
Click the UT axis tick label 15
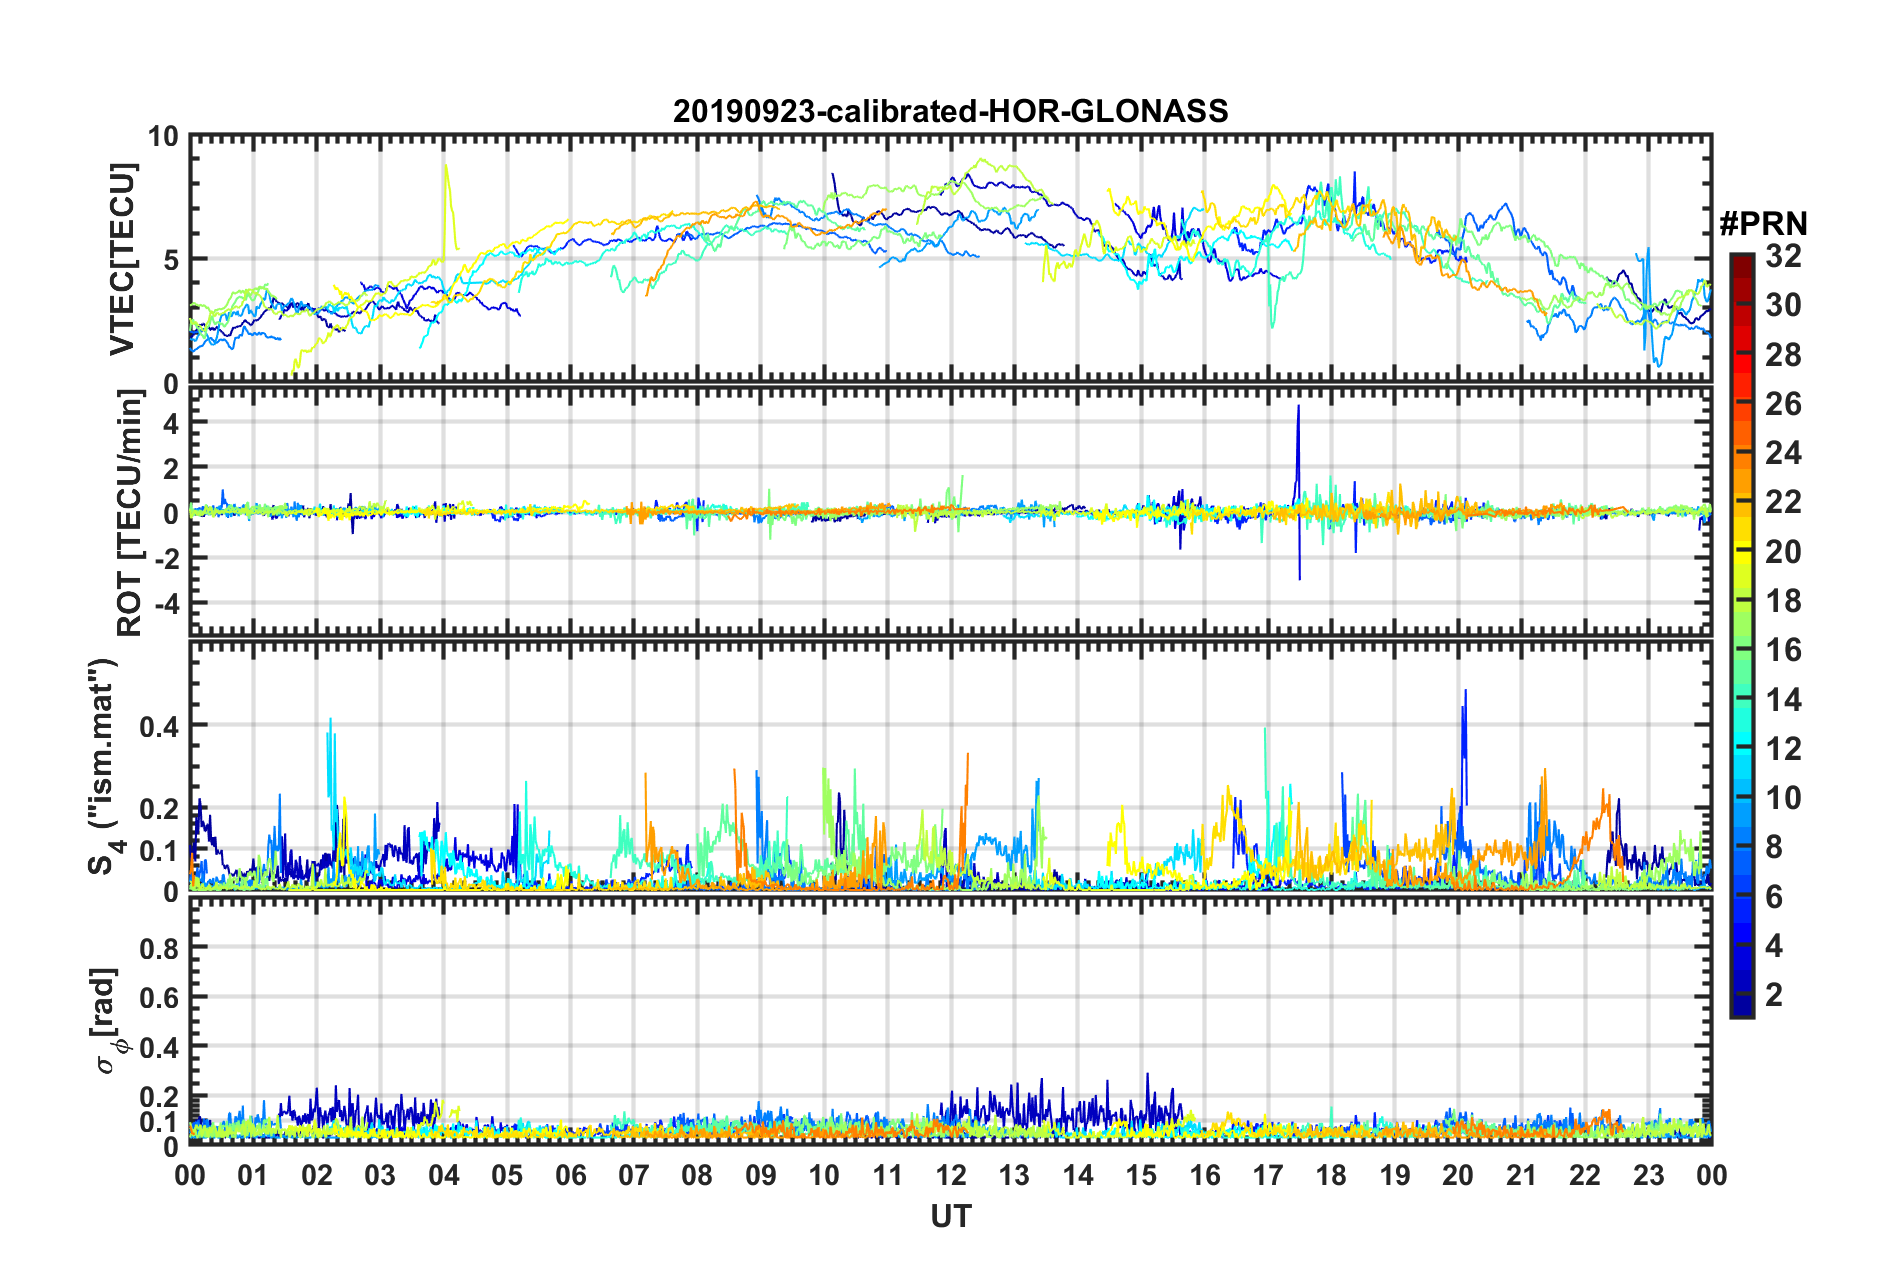[x=1141, y=1175]
